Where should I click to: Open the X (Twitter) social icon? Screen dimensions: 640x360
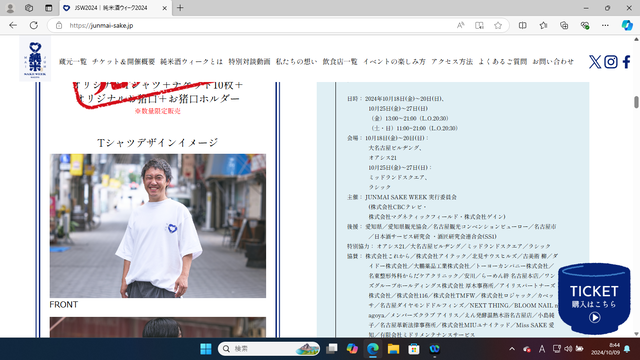coord(595,62)
